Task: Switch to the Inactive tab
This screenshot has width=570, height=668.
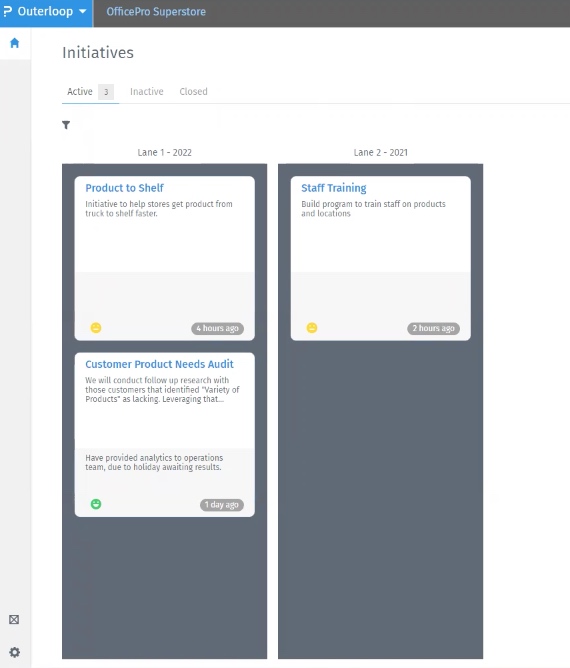Action: [x=147, y=92]
